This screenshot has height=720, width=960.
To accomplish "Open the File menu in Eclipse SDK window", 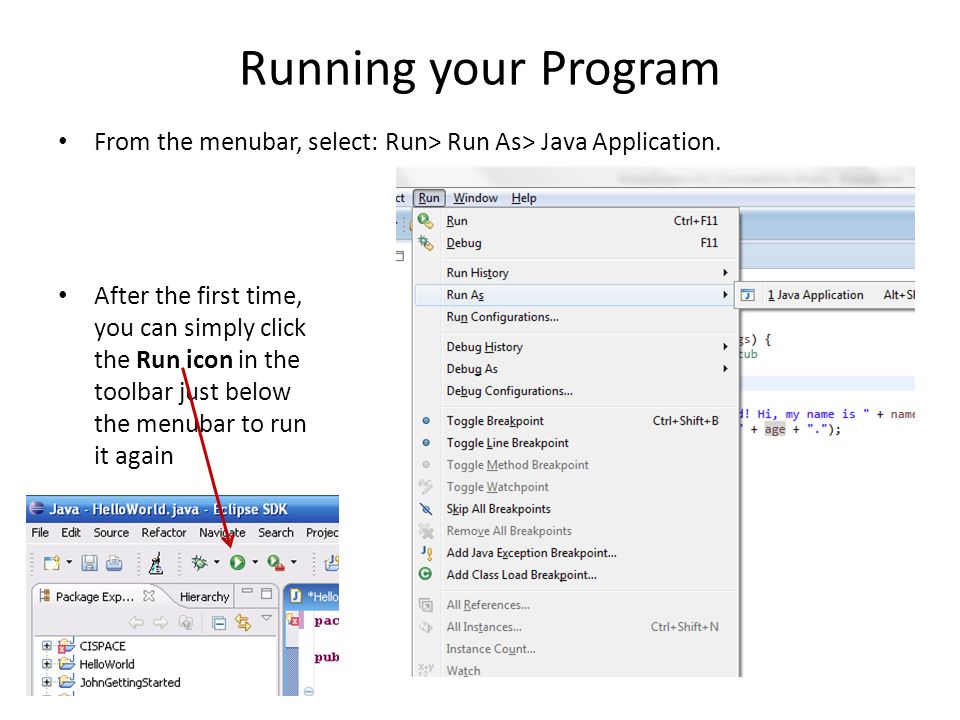I will 40,533.
